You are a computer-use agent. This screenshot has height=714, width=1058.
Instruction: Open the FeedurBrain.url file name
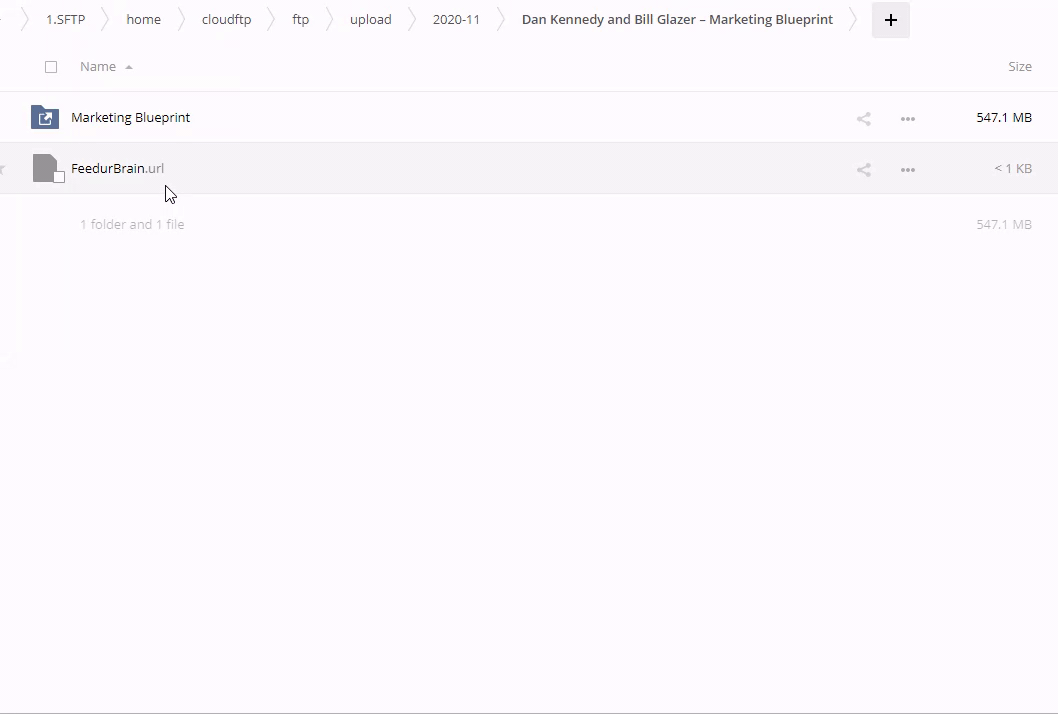(x=117, y=168)
